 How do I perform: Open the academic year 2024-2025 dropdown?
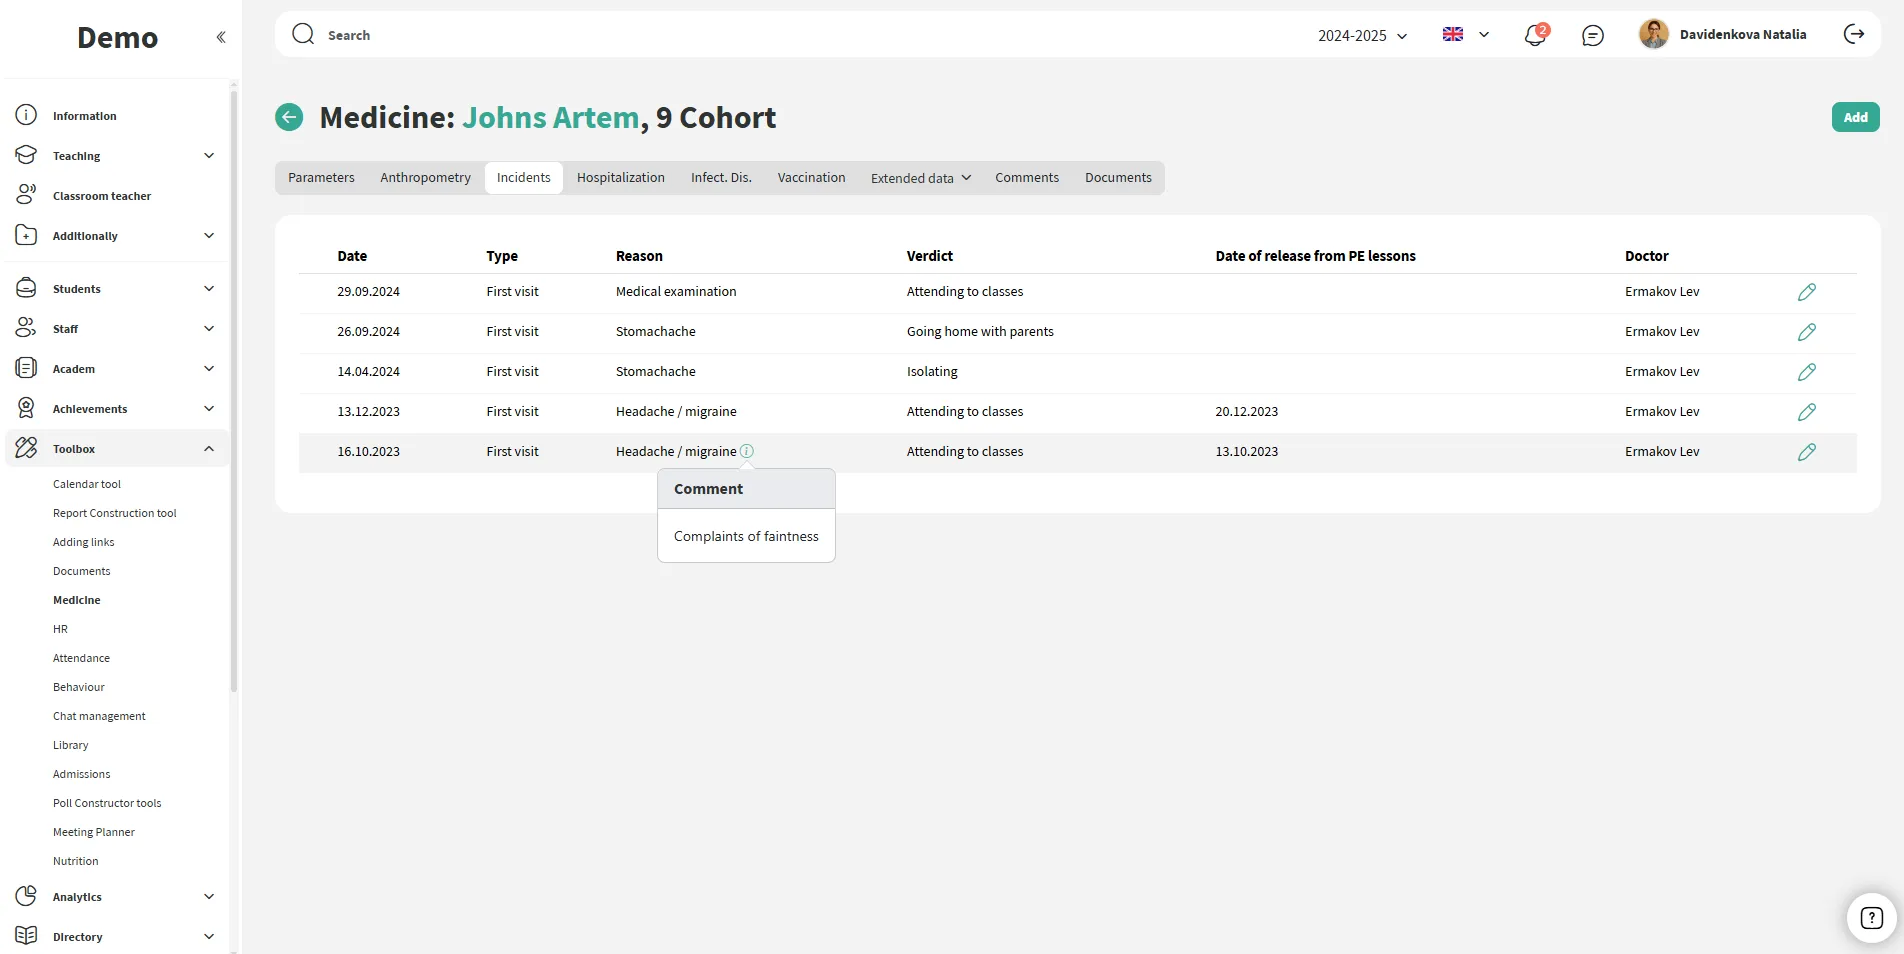pos(1362,36)
